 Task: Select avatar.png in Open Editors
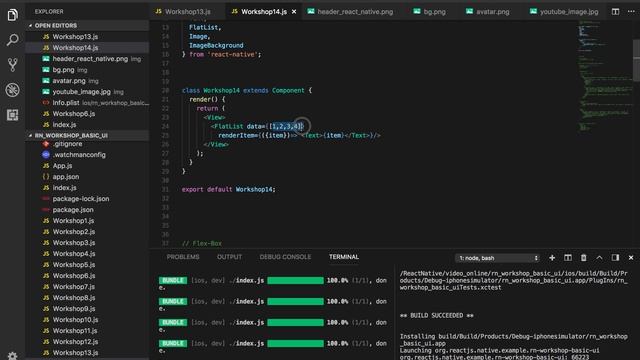87,81
